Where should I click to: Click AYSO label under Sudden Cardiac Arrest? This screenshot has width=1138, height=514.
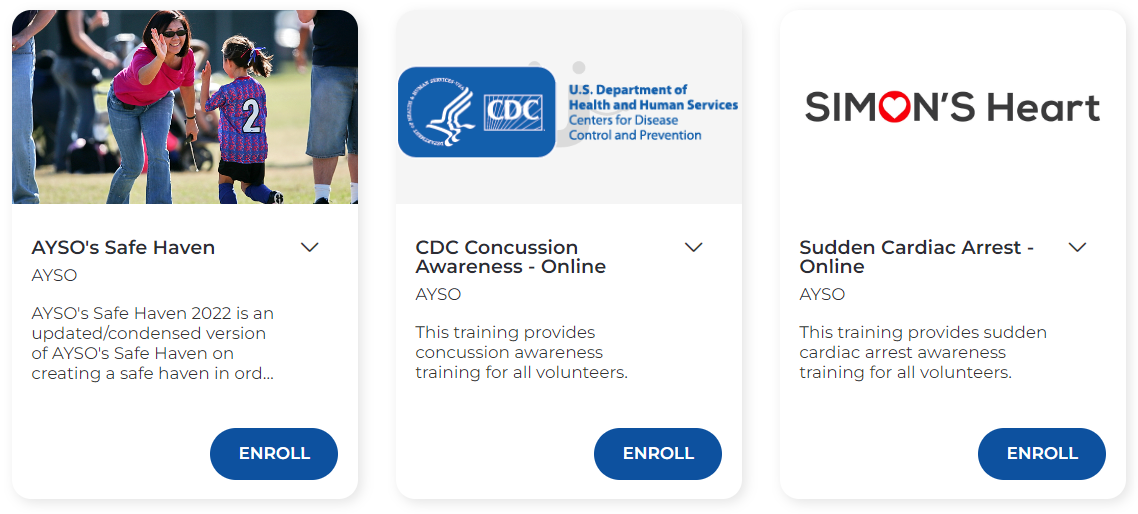pyautogui.click(x=822, y=295)
